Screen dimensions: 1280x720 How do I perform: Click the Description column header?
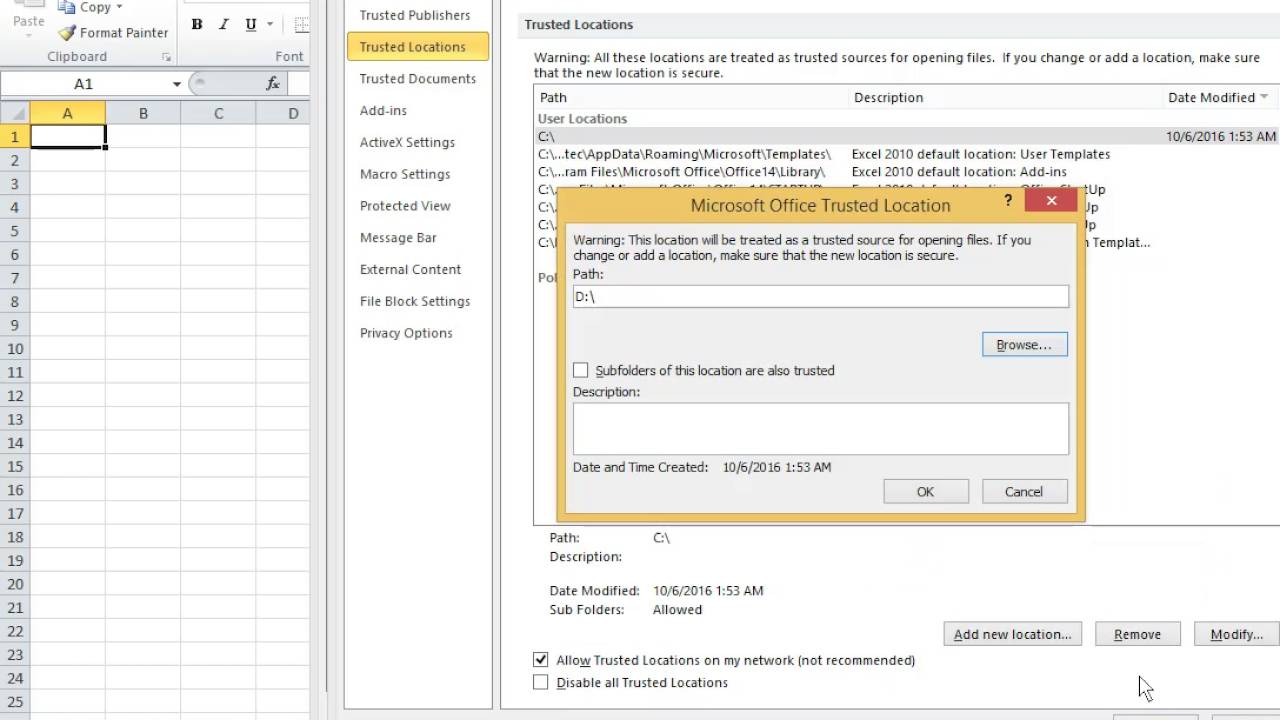1006,97
